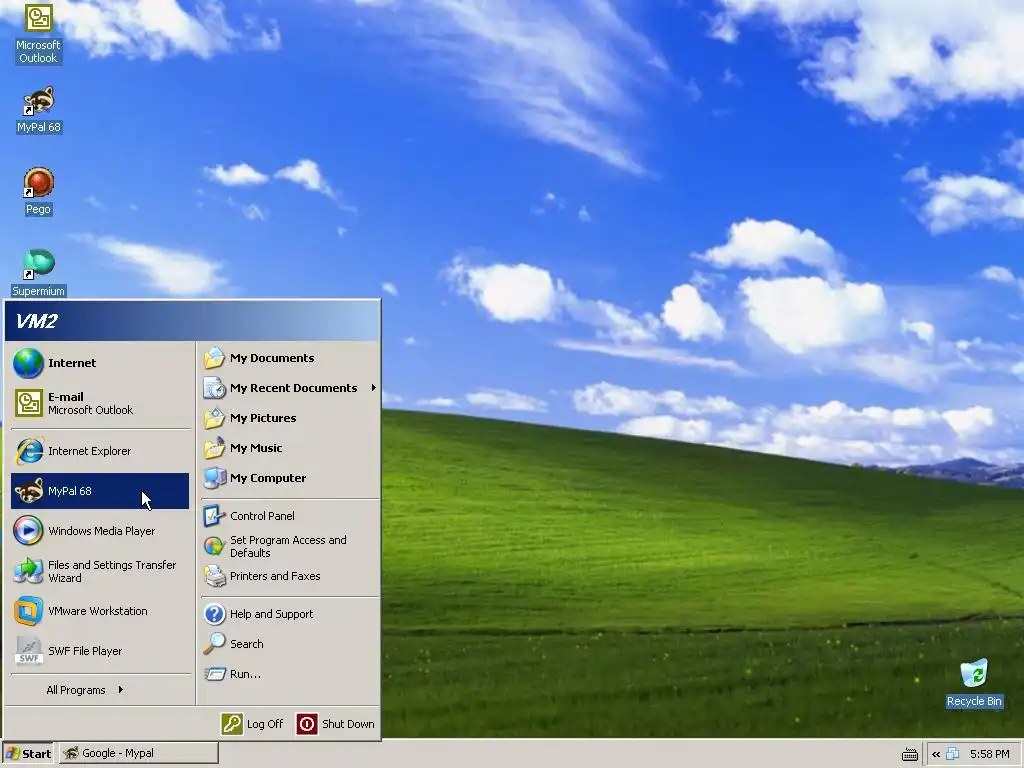
Task: Open My Music folder
Action: pos(290,448)
